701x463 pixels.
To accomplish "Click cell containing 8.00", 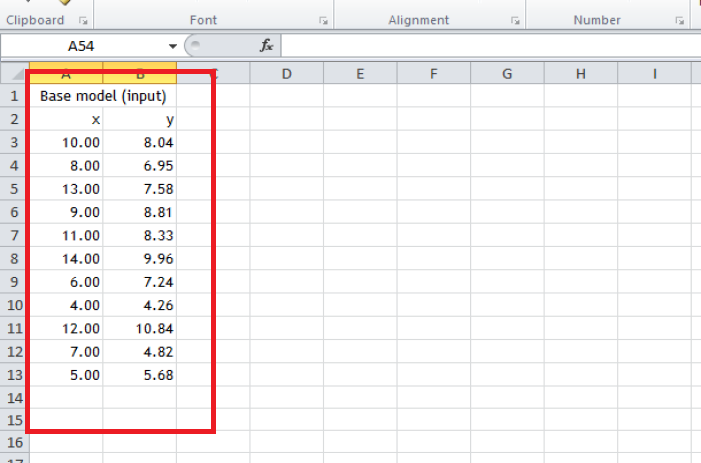I will pos(66,165).
